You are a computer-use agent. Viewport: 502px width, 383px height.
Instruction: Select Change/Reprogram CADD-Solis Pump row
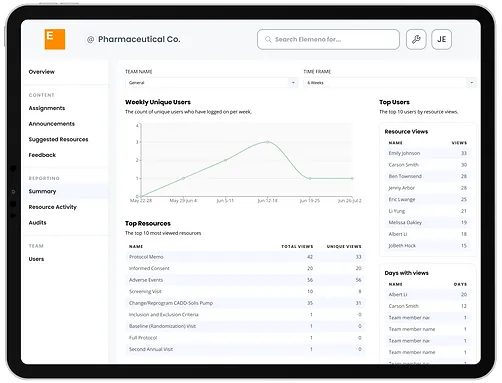pos(245,303)
